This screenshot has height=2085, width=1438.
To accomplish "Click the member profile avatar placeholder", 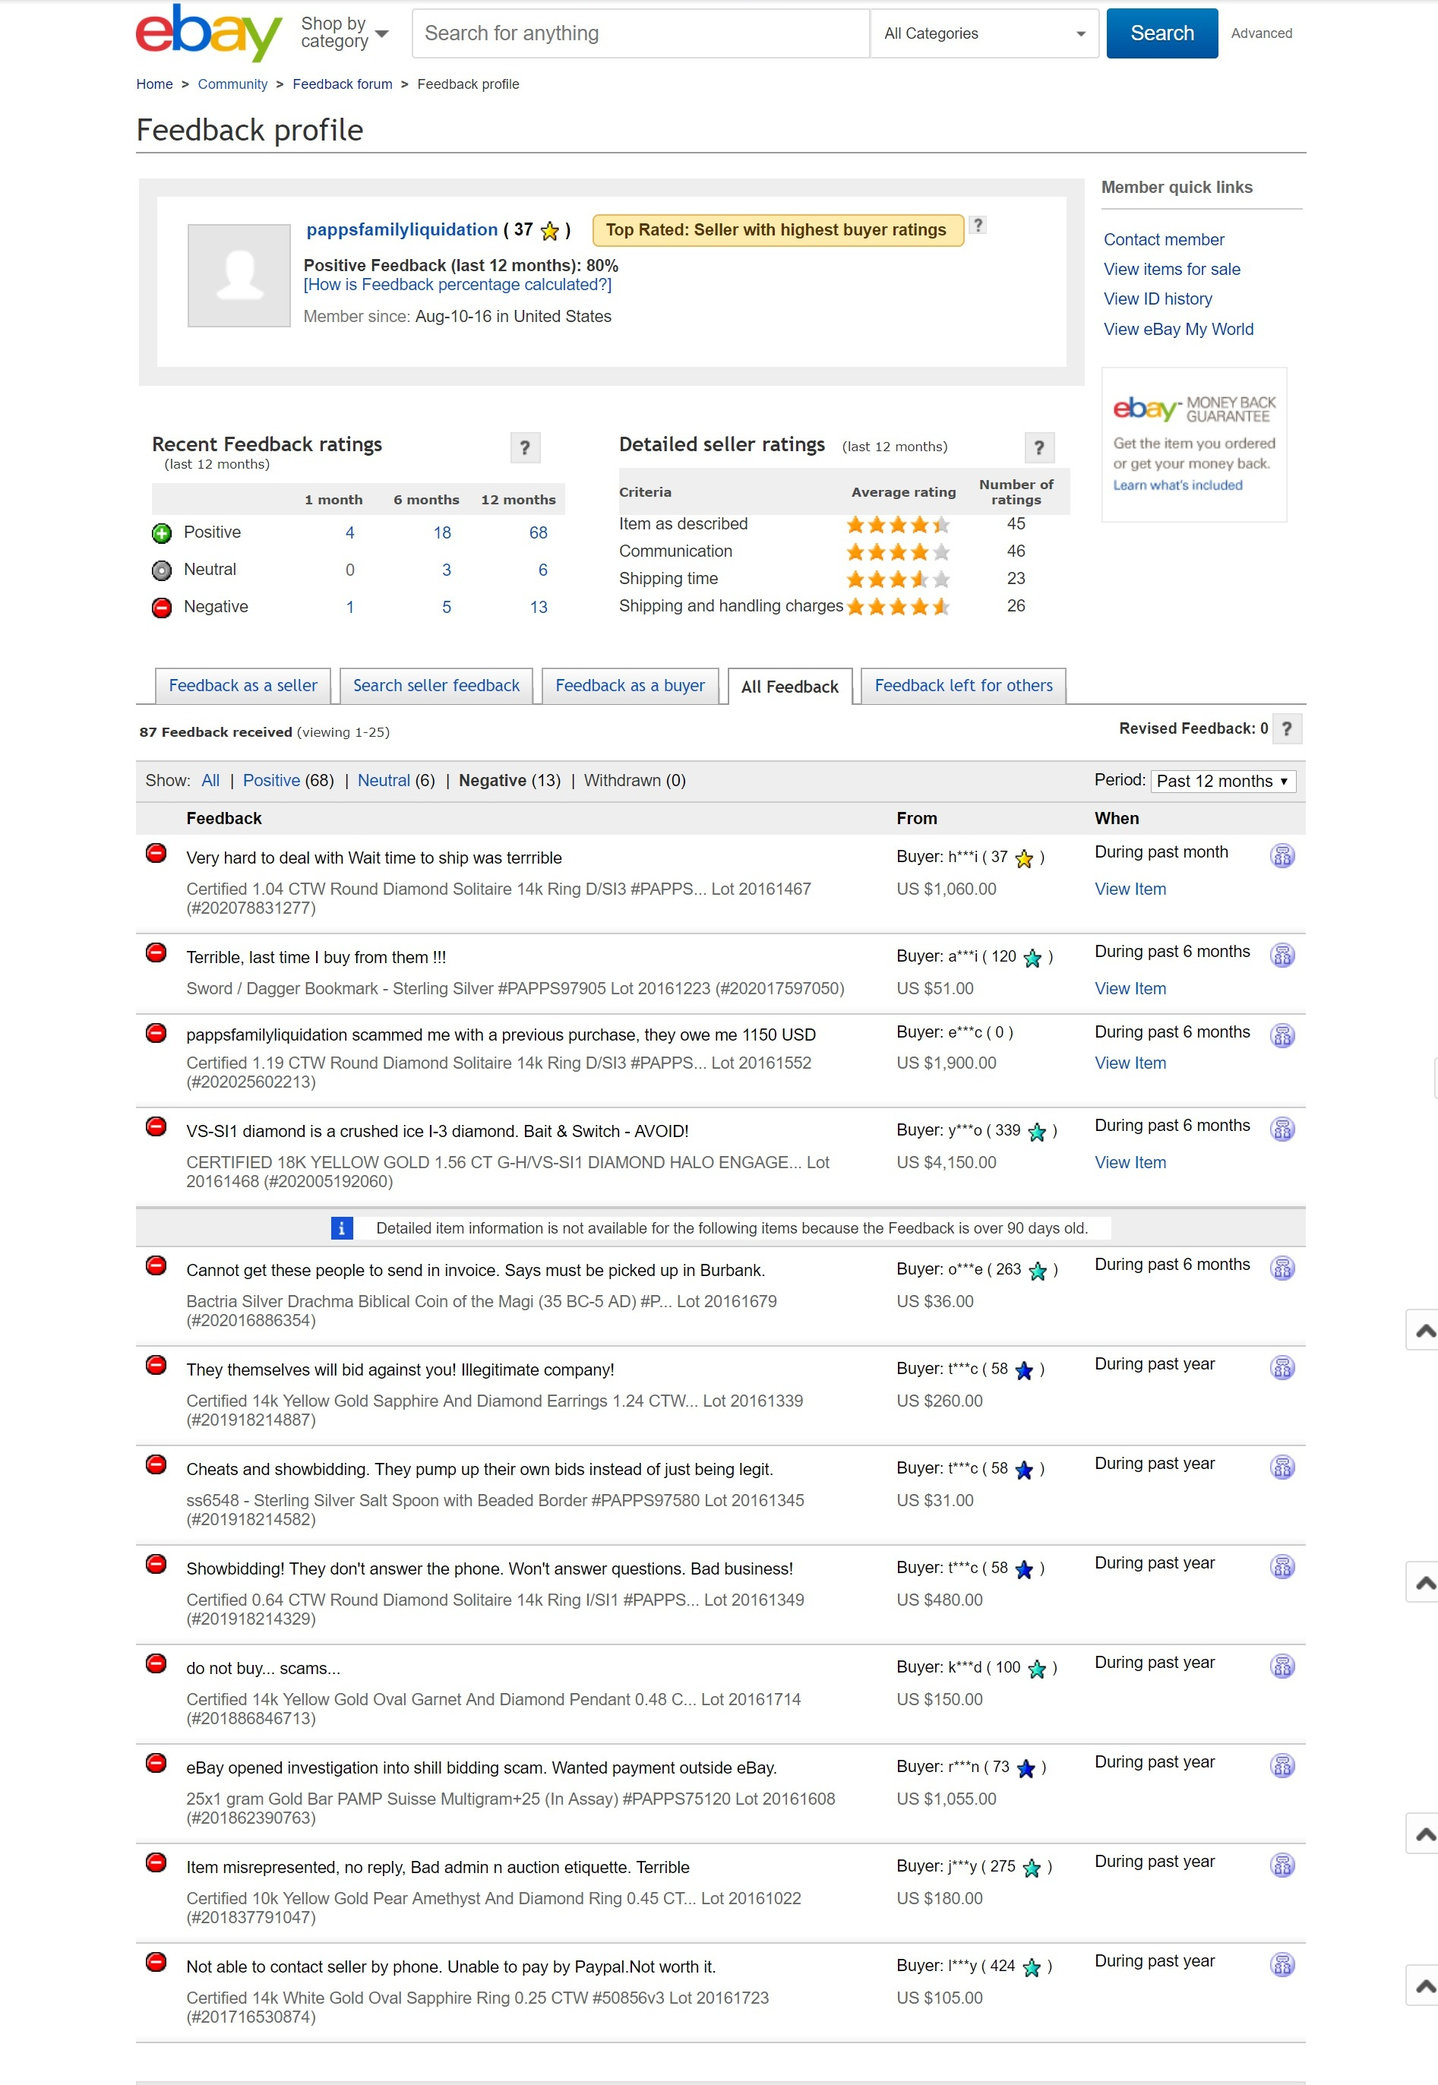I will [239, 275].
